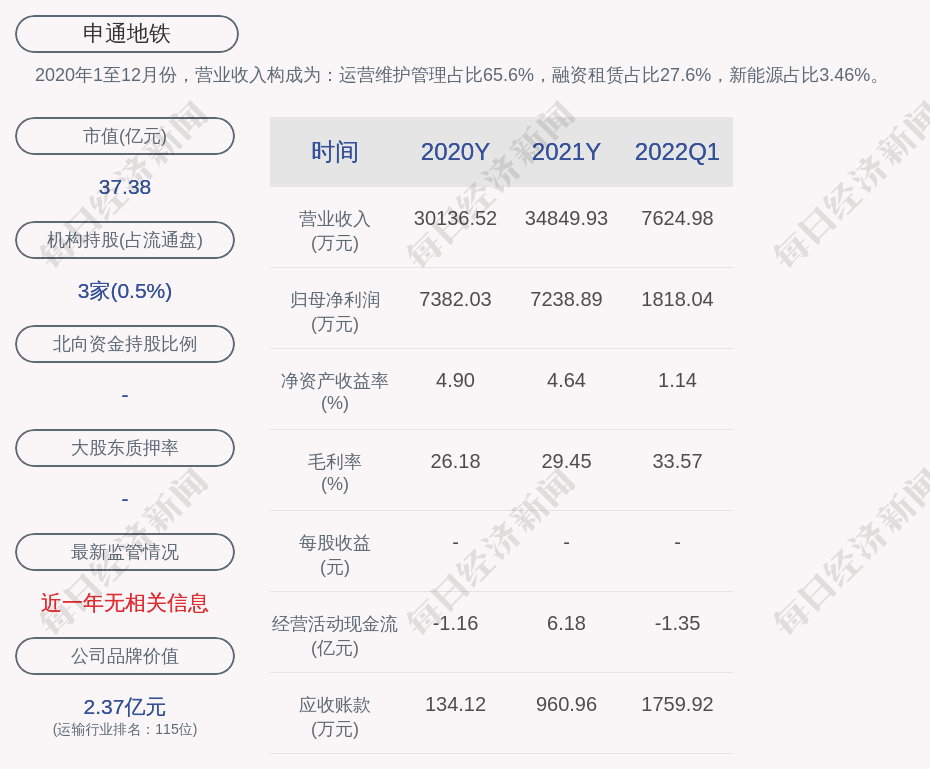Image resolution: width=930 pixels, height=769 pixels.
Task: Select the gross margin value 33.57
Action: (x=677, y=461)
